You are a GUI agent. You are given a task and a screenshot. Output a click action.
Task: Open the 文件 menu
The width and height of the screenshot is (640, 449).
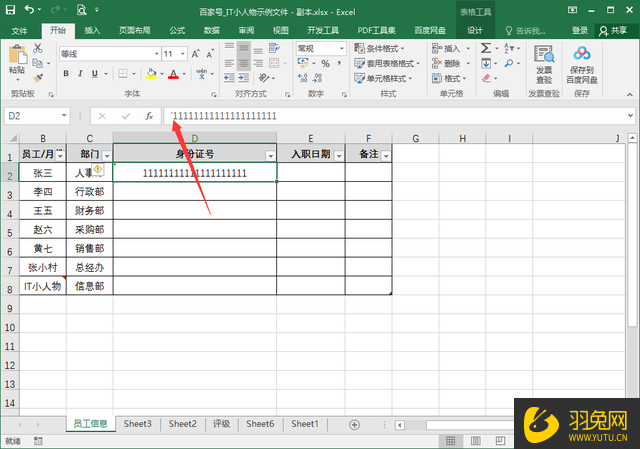pos(19,31)
